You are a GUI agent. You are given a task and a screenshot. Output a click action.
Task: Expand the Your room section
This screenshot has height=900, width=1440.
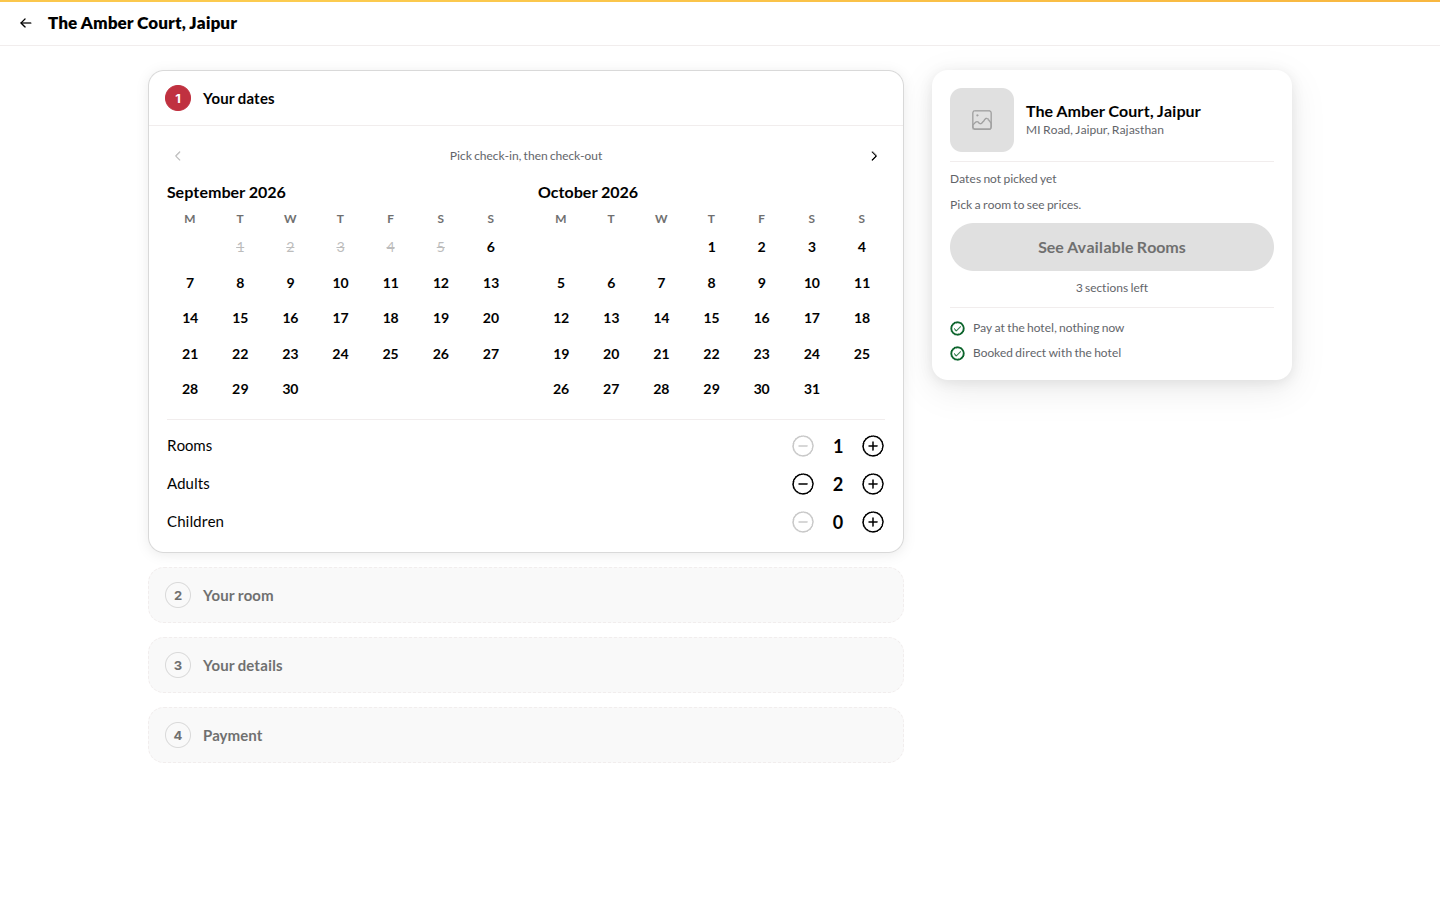[526, 595]
